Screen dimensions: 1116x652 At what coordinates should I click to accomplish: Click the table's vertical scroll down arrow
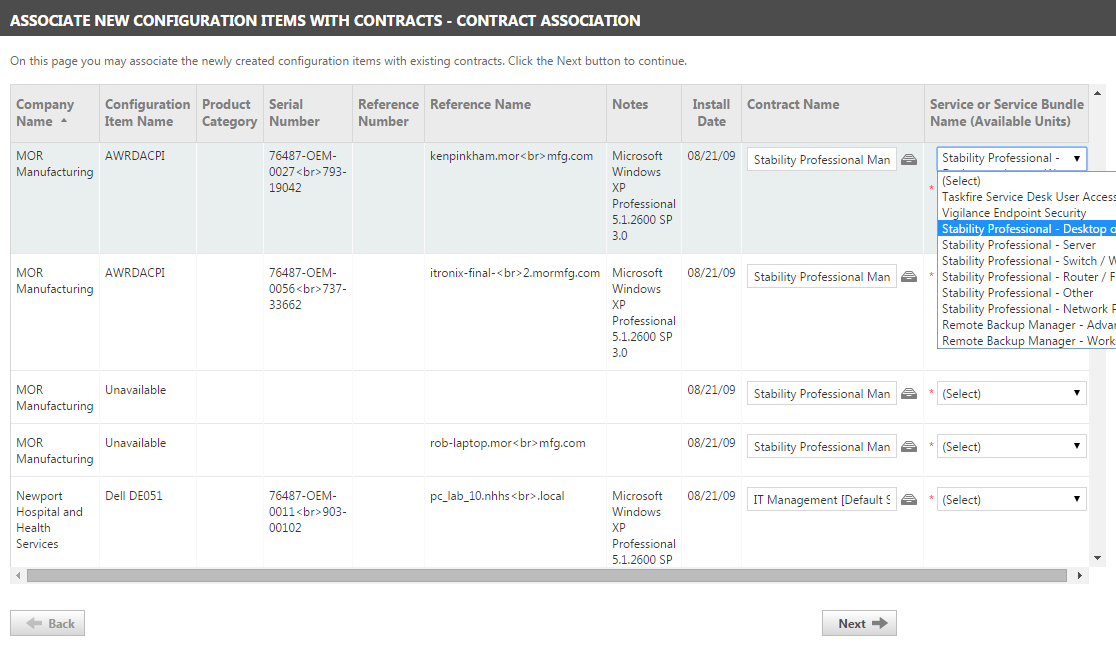[1097, 558]
